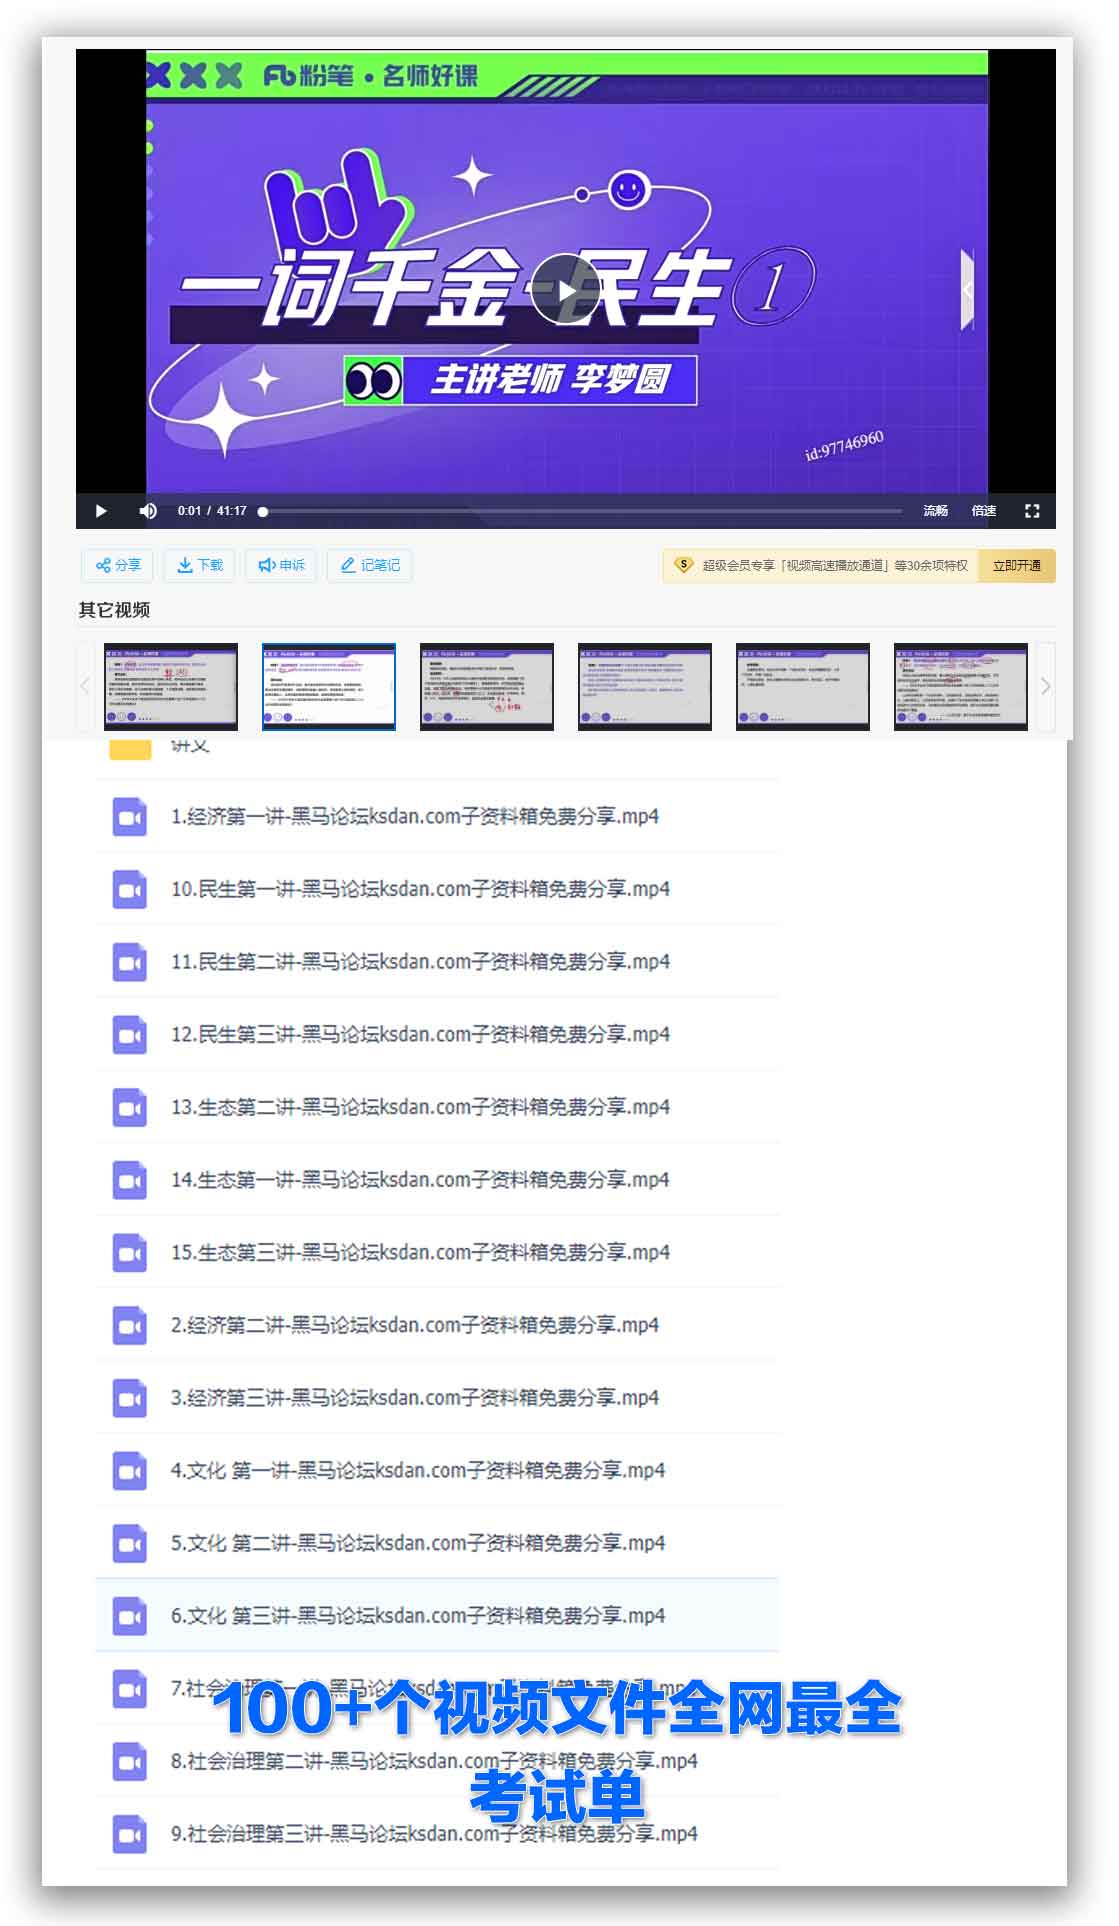Screen dimensions: 1119x1926
Task: Select the first video thumbnail in 其它视频
Action: pos(171,686)
